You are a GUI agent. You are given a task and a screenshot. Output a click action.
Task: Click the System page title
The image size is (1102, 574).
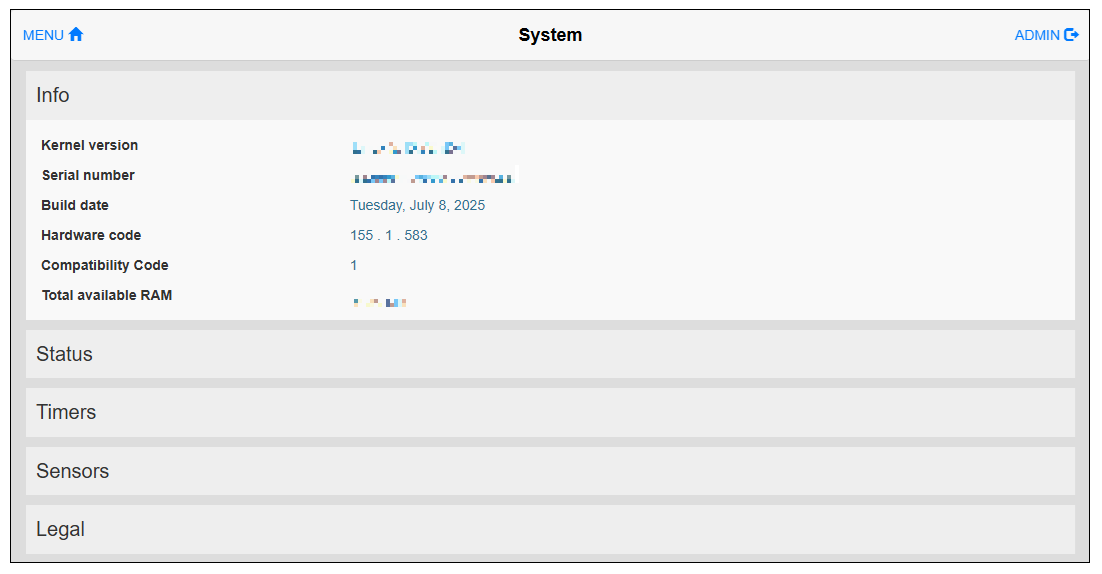tap(550, 35)
